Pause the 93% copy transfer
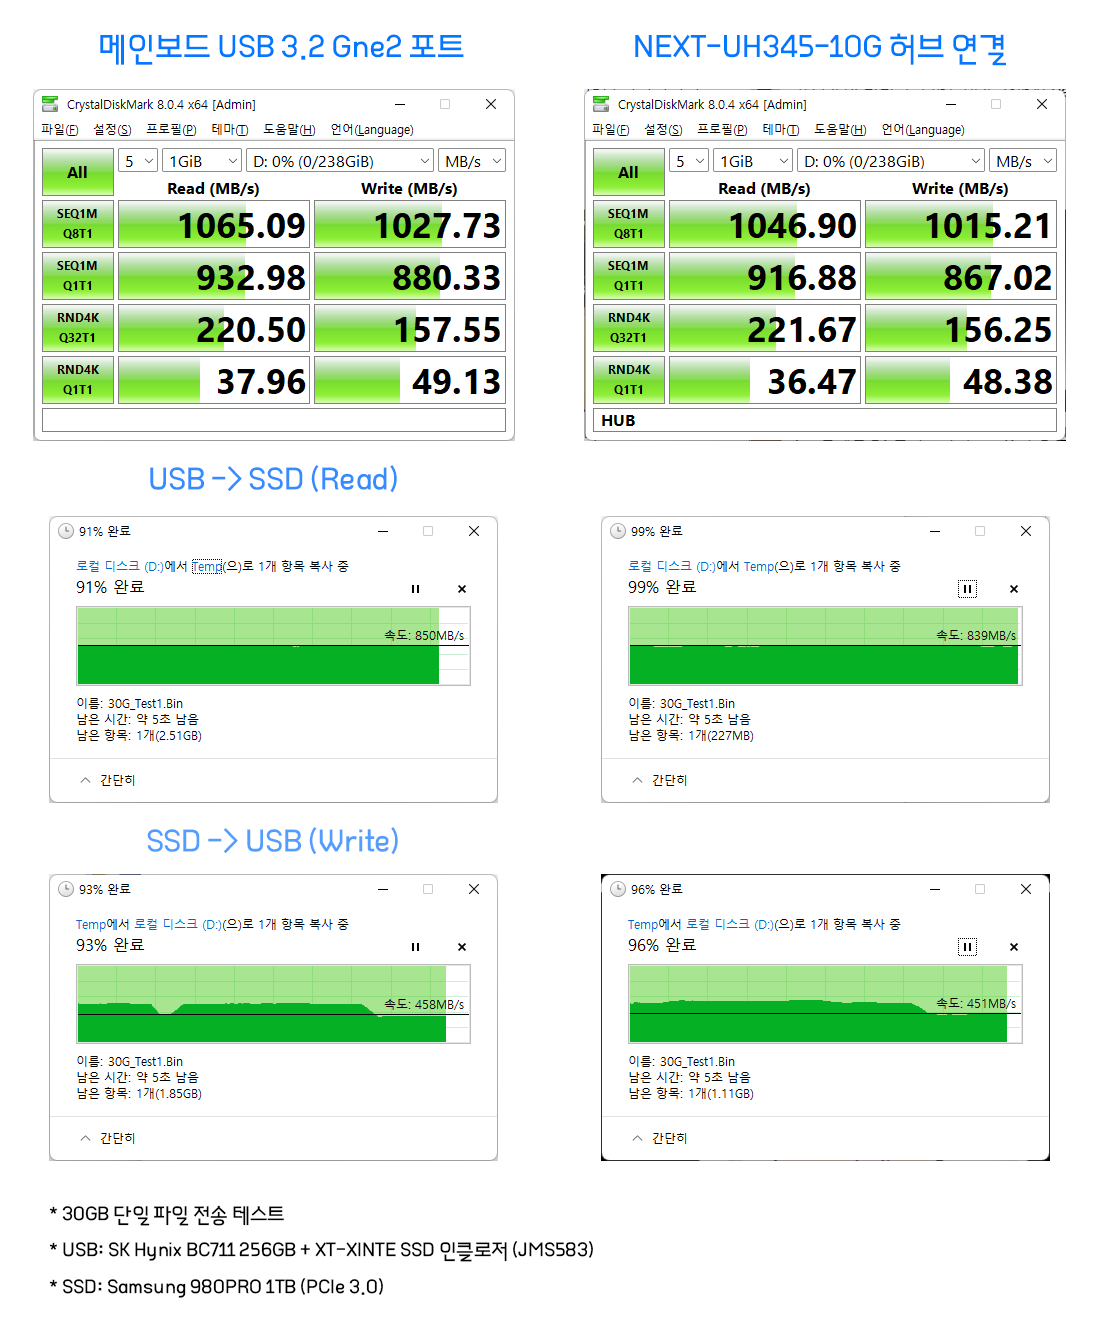 click(415, 947)
